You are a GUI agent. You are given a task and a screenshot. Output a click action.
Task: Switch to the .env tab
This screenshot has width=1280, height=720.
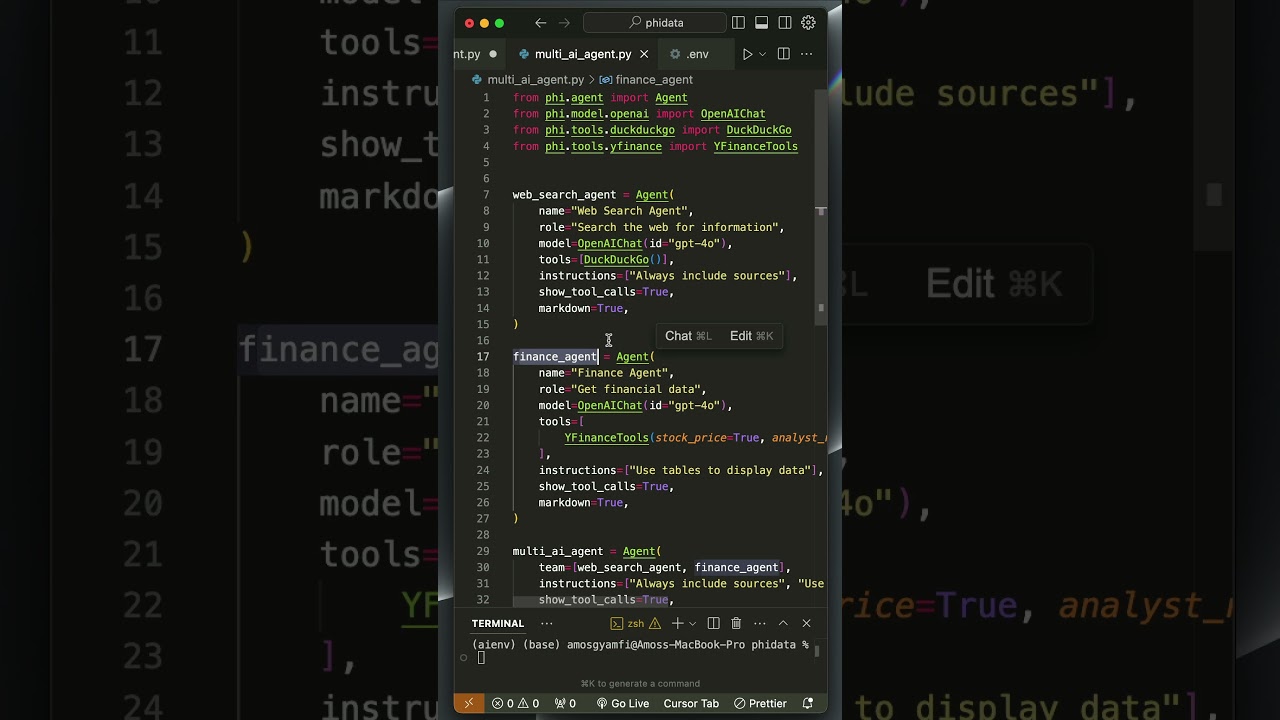[697, 54]
